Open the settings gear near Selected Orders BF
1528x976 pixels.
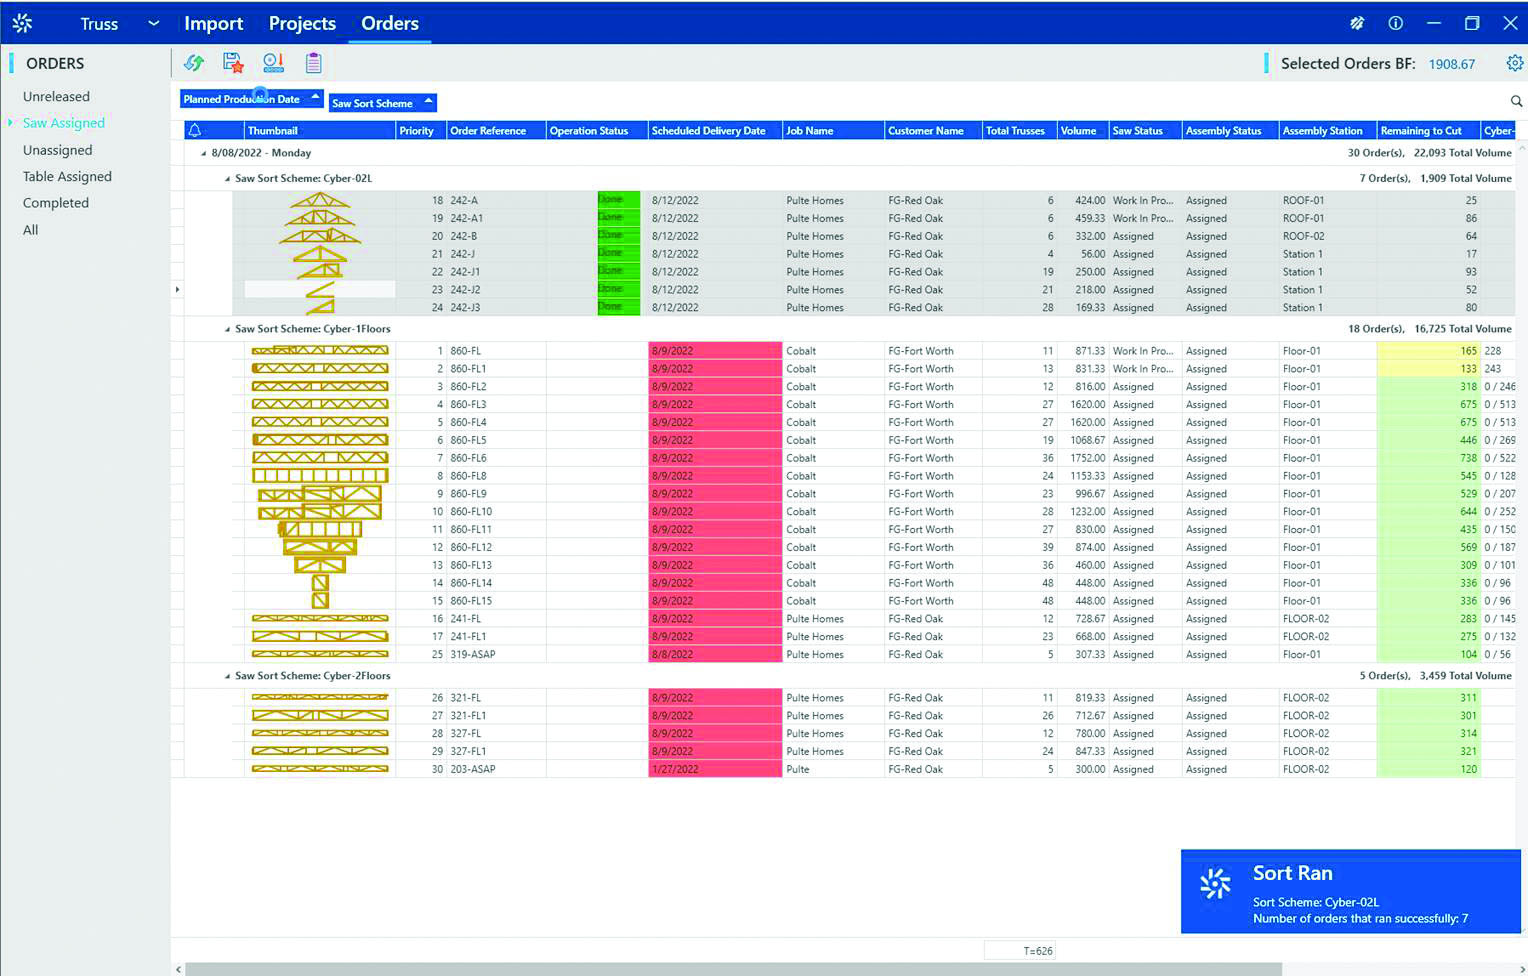[1515, 62]
